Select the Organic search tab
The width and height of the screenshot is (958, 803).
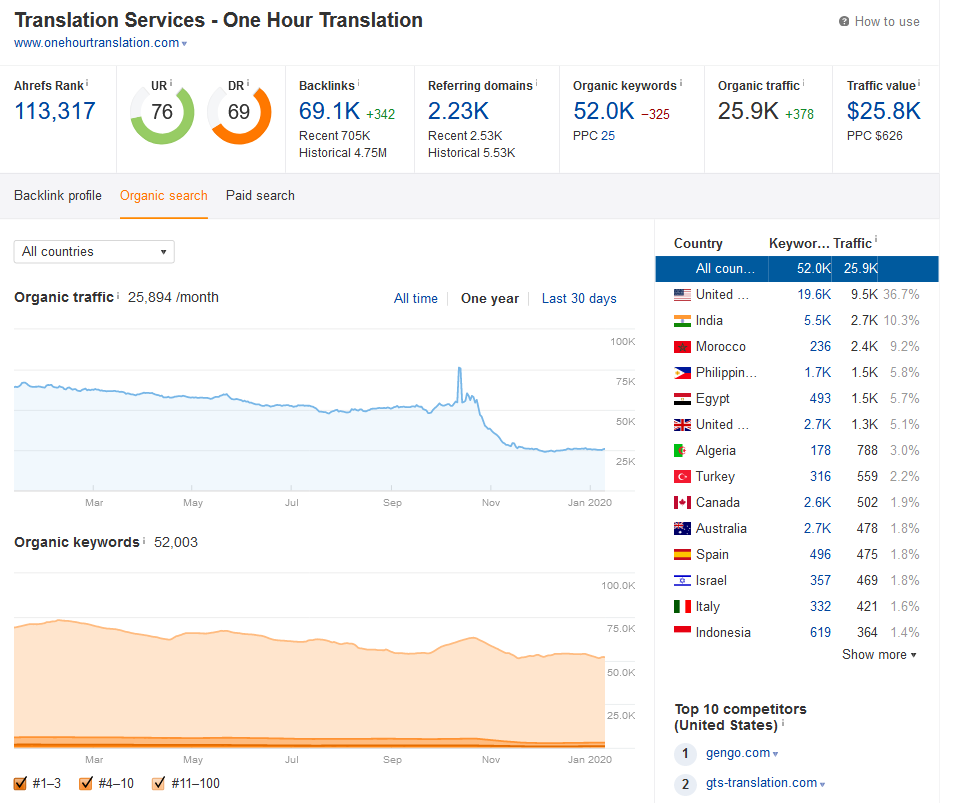[164, 196]
